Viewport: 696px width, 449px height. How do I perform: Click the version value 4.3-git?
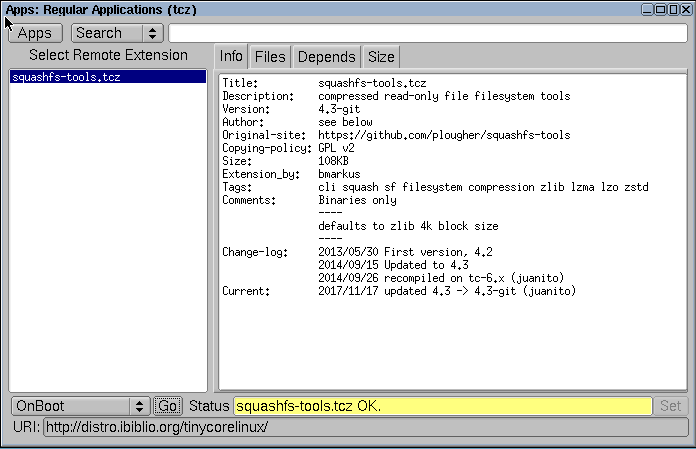(339, 109)
